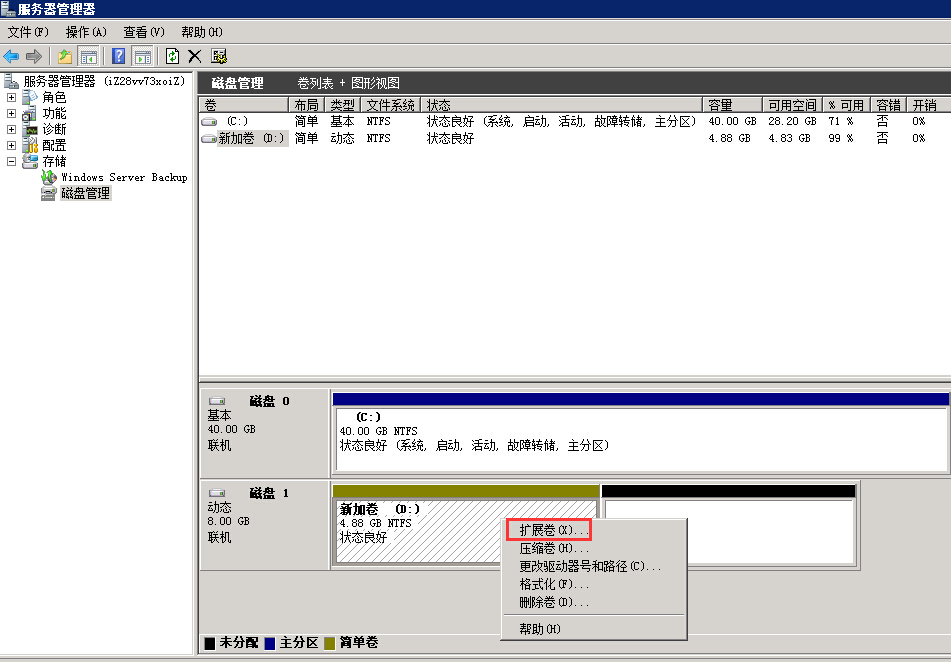Image resolution: width=951 pixels, height=662 pixels.
Task: Click the blue Help question mark icon
Action: pyautogui.click(x=118, y=56)
